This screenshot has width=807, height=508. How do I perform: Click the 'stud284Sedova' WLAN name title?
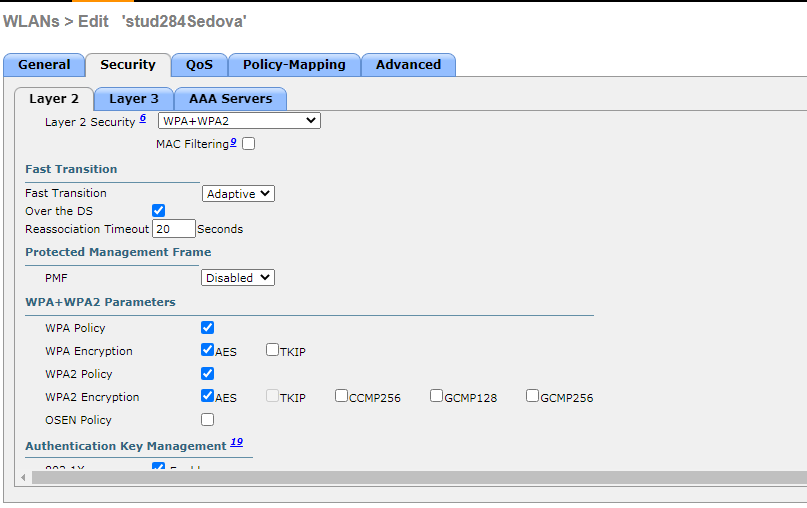(184, 22)
